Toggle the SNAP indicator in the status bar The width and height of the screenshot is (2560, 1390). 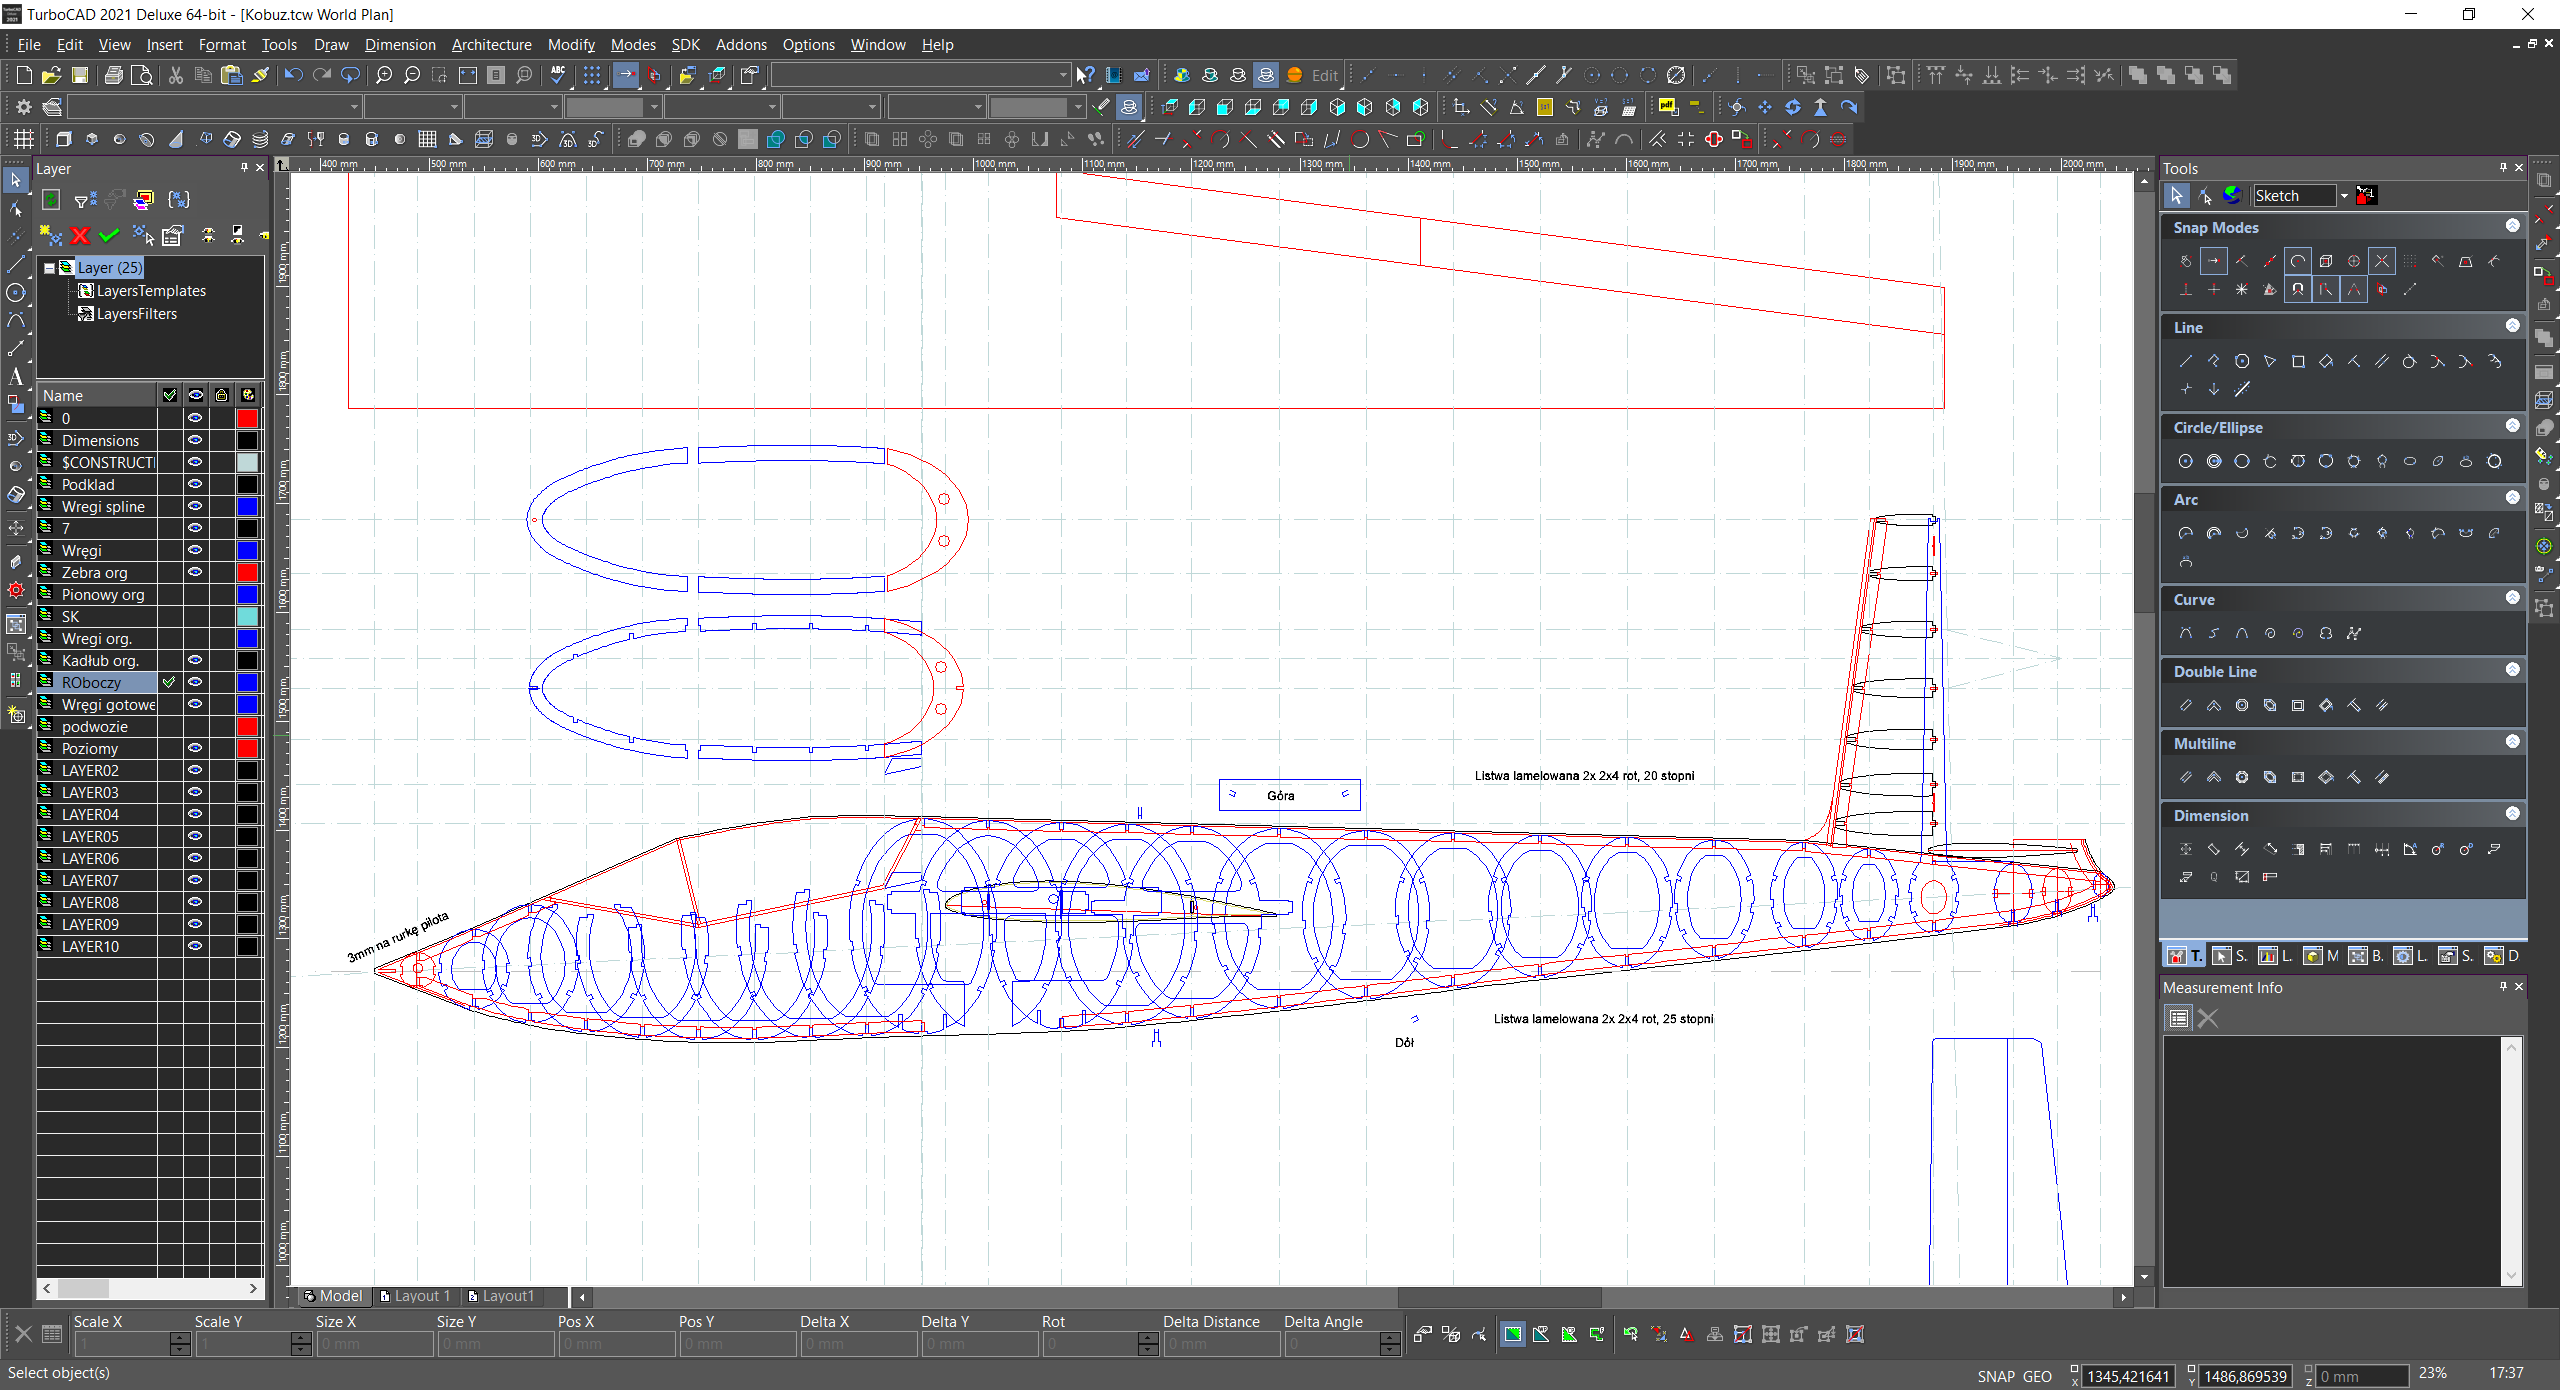pos(1996,1376)
